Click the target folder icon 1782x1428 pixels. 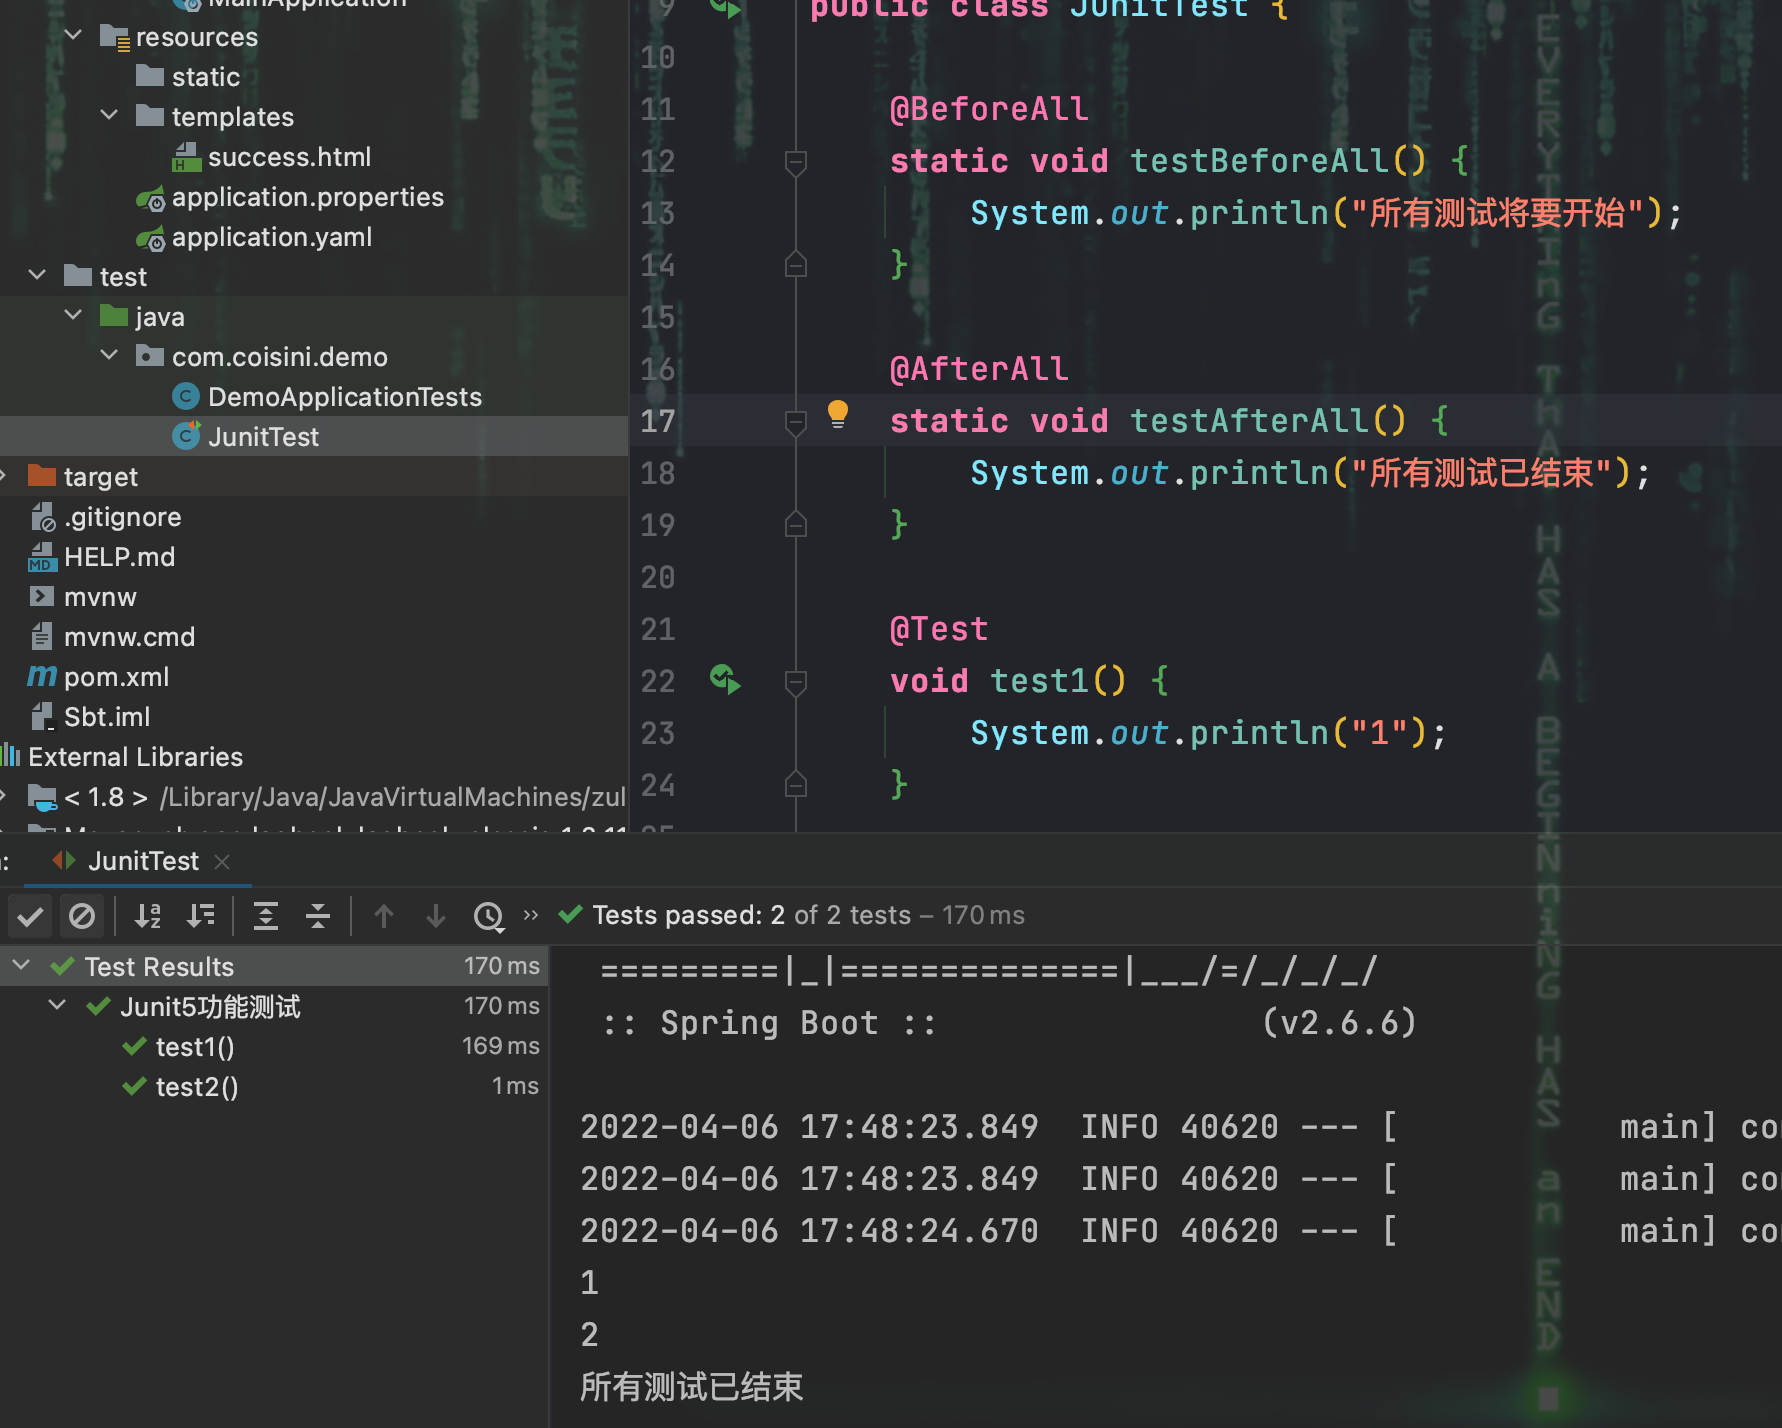coord(41,475)
